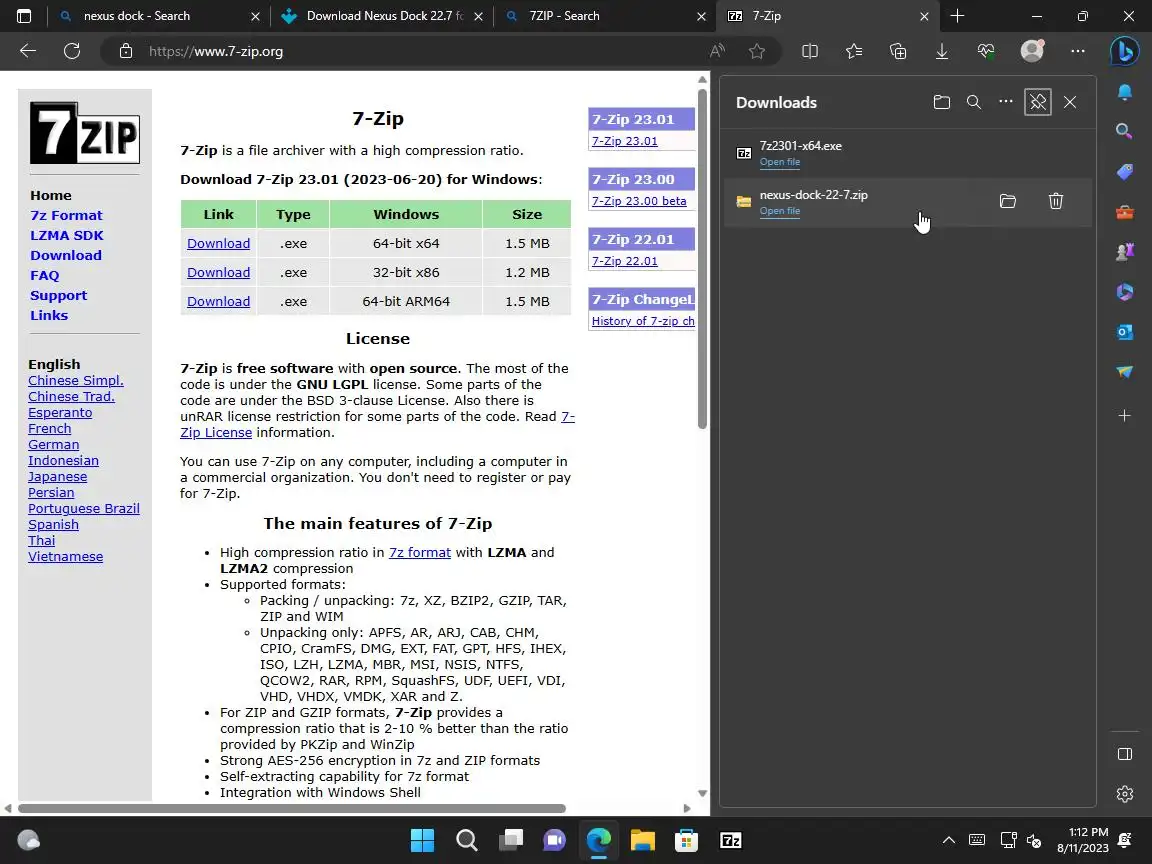Screen dimensions: 1152x864
Task: Click the scroll-down arrow of page
Action: point(702,793)
